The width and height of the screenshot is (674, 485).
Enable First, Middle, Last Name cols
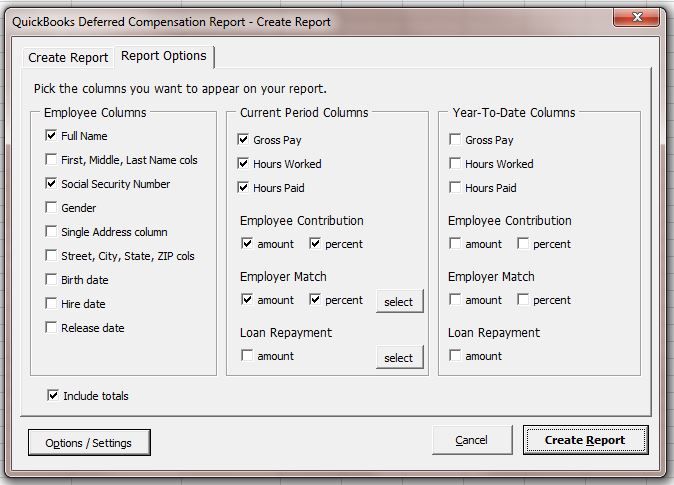pyautogui.click(x=51, y=160)
